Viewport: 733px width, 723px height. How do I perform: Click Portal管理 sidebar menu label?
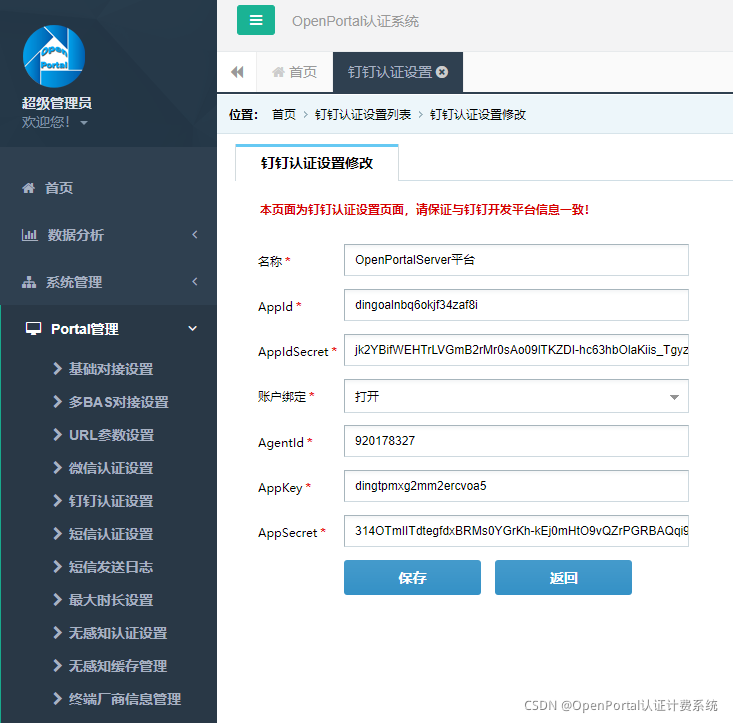(x=85, y=329)
